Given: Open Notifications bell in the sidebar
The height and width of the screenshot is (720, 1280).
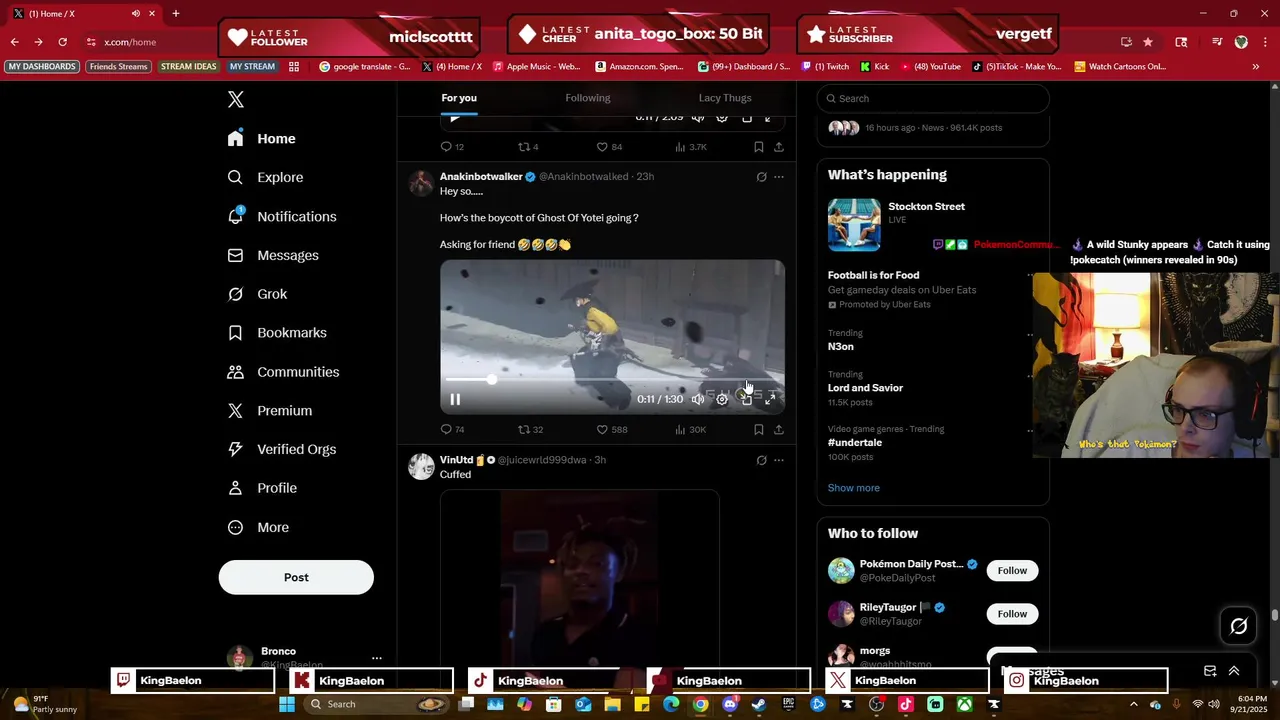Looking at the screenshot, I should pyautogui.click(x=283, y=216).
